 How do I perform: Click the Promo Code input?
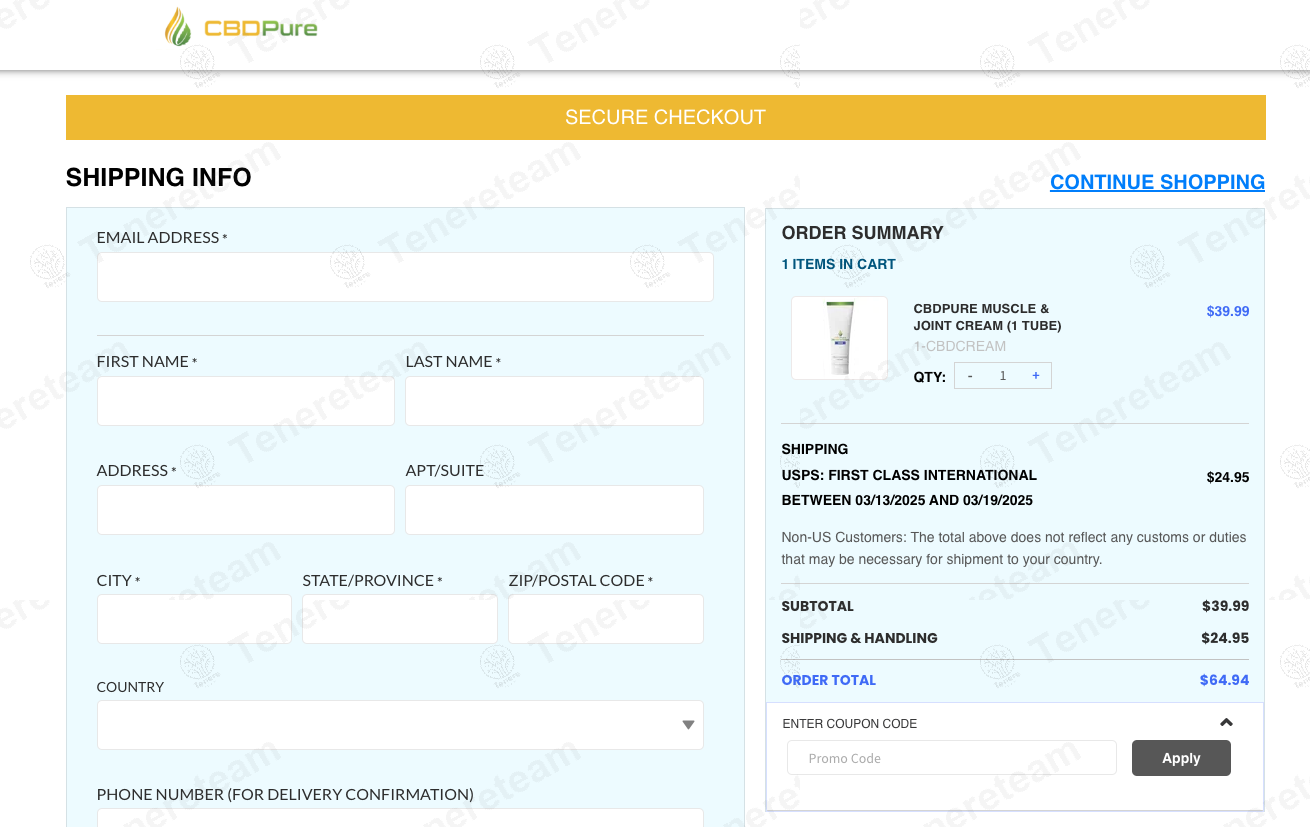tap(951, 758)
